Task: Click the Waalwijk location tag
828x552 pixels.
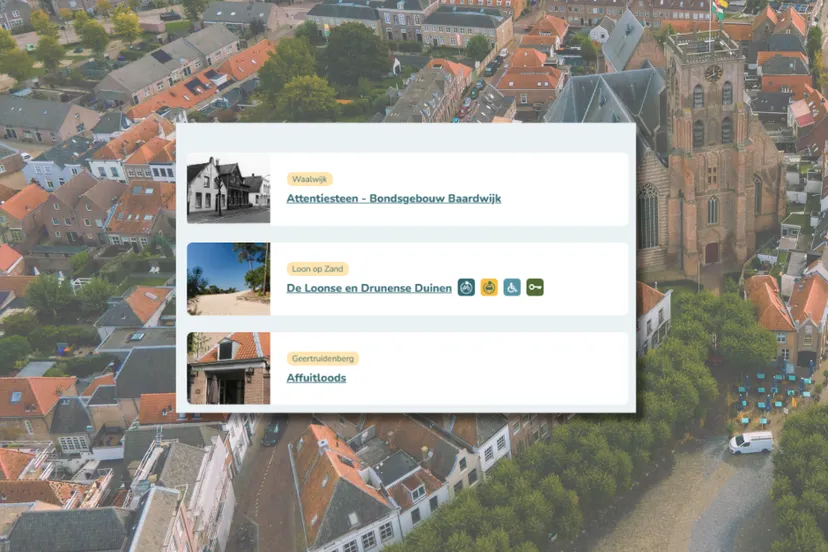Action: coord(309,179)
